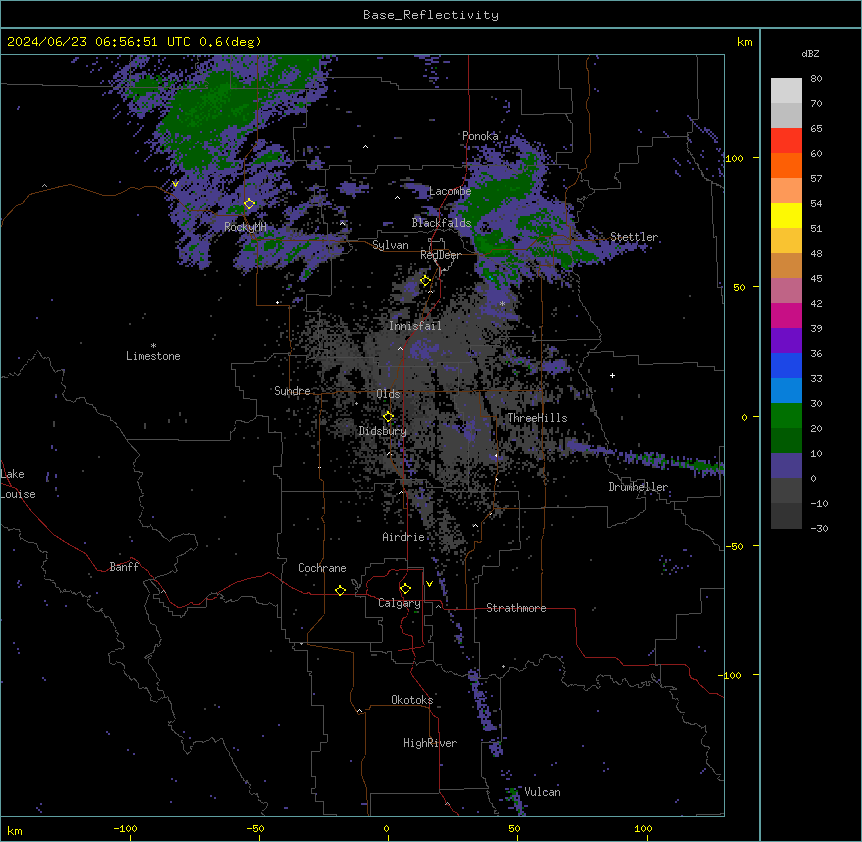Click the km label at bottom left corner
This screenshot has height=842, width=862.
(14, 830)
